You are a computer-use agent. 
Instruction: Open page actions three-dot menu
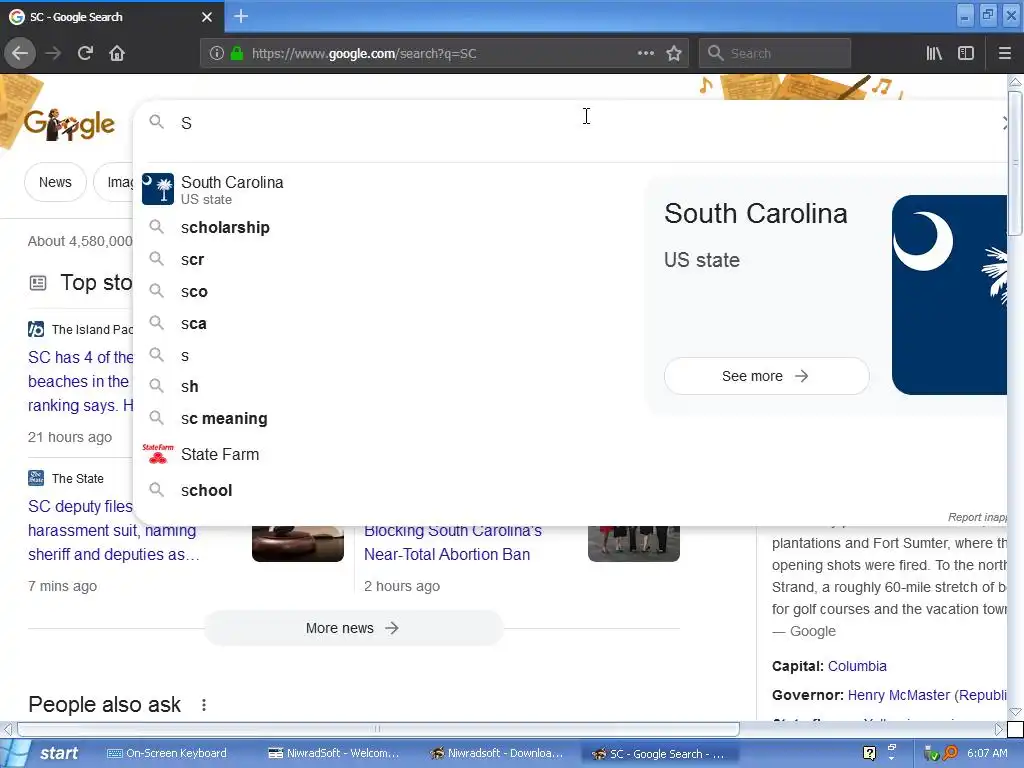point(645,53)
